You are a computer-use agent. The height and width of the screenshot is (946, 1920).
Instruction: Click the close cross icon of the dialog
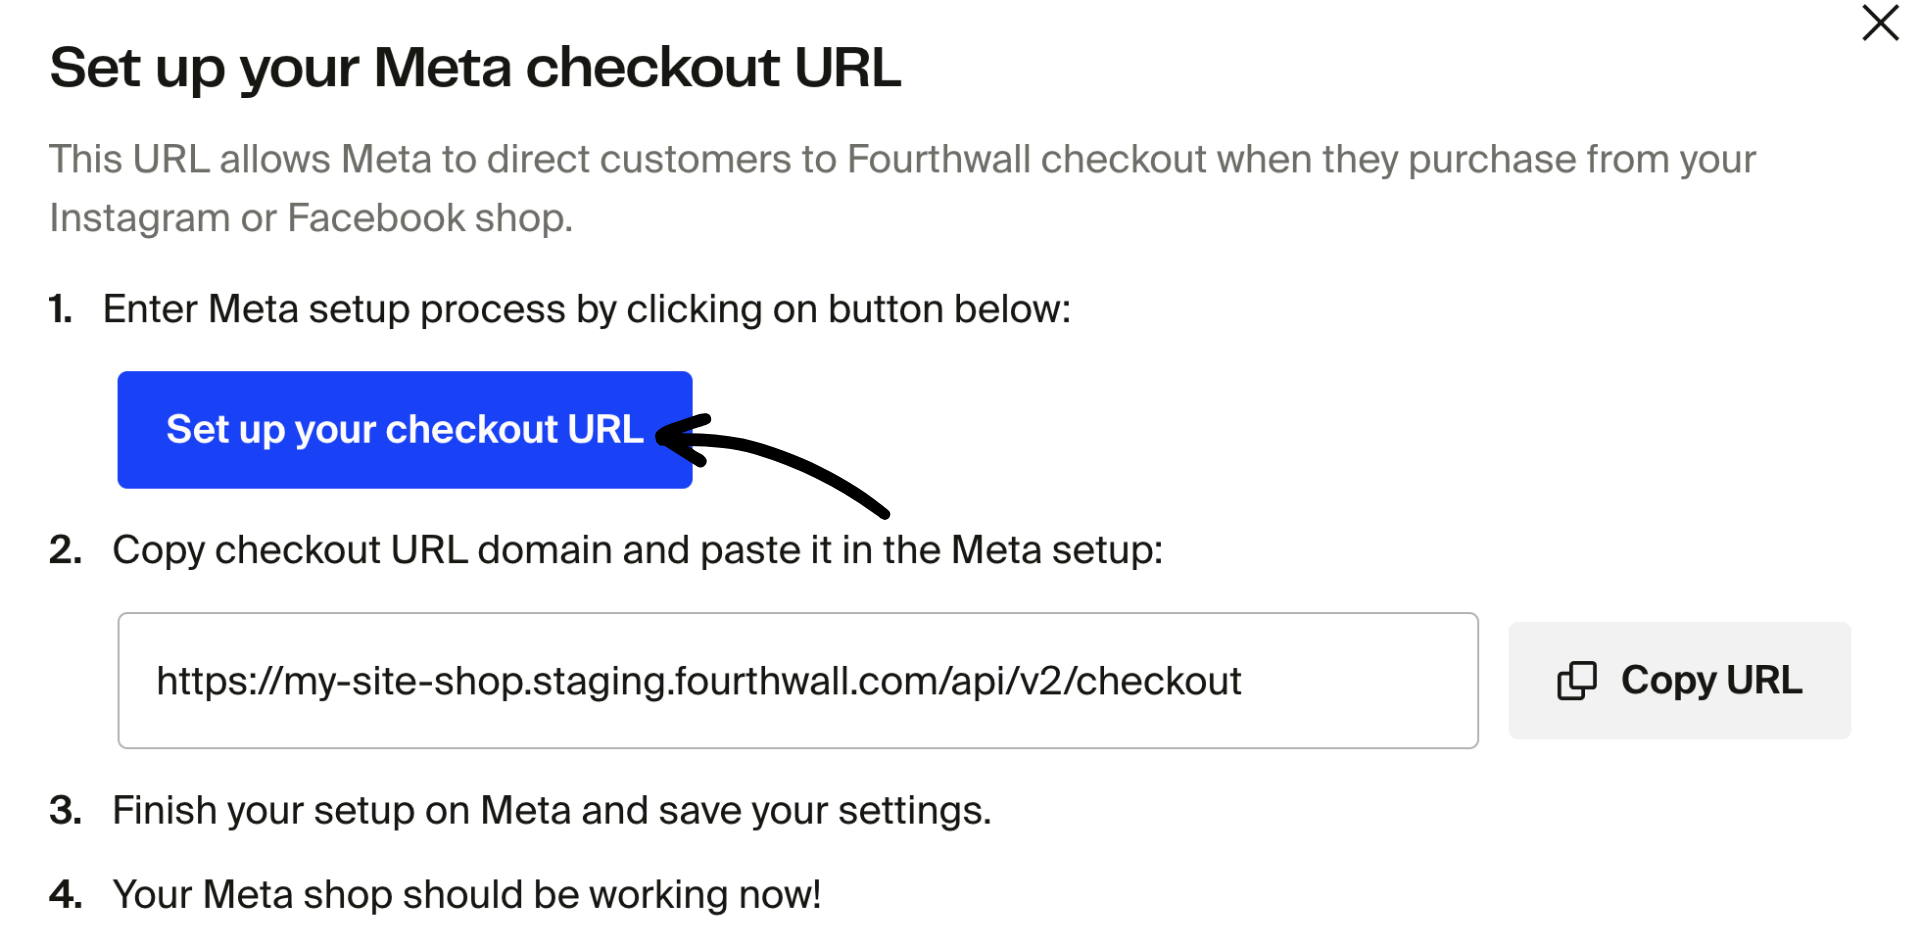point(1879,23)
